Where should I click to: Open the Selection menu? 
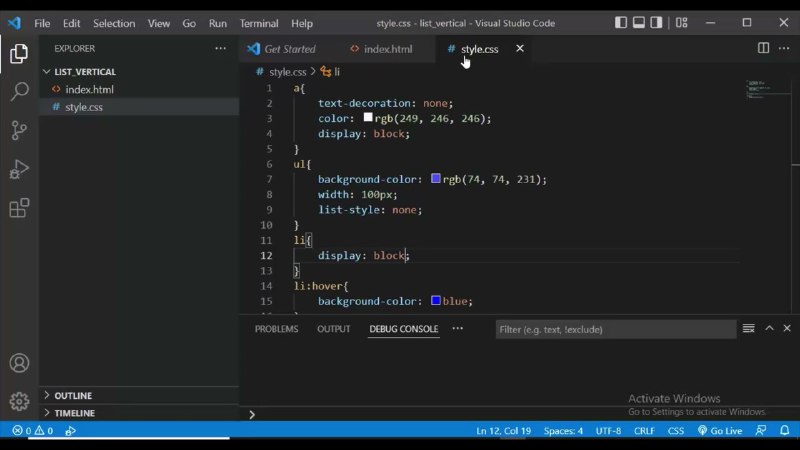[x=114, y=23]
